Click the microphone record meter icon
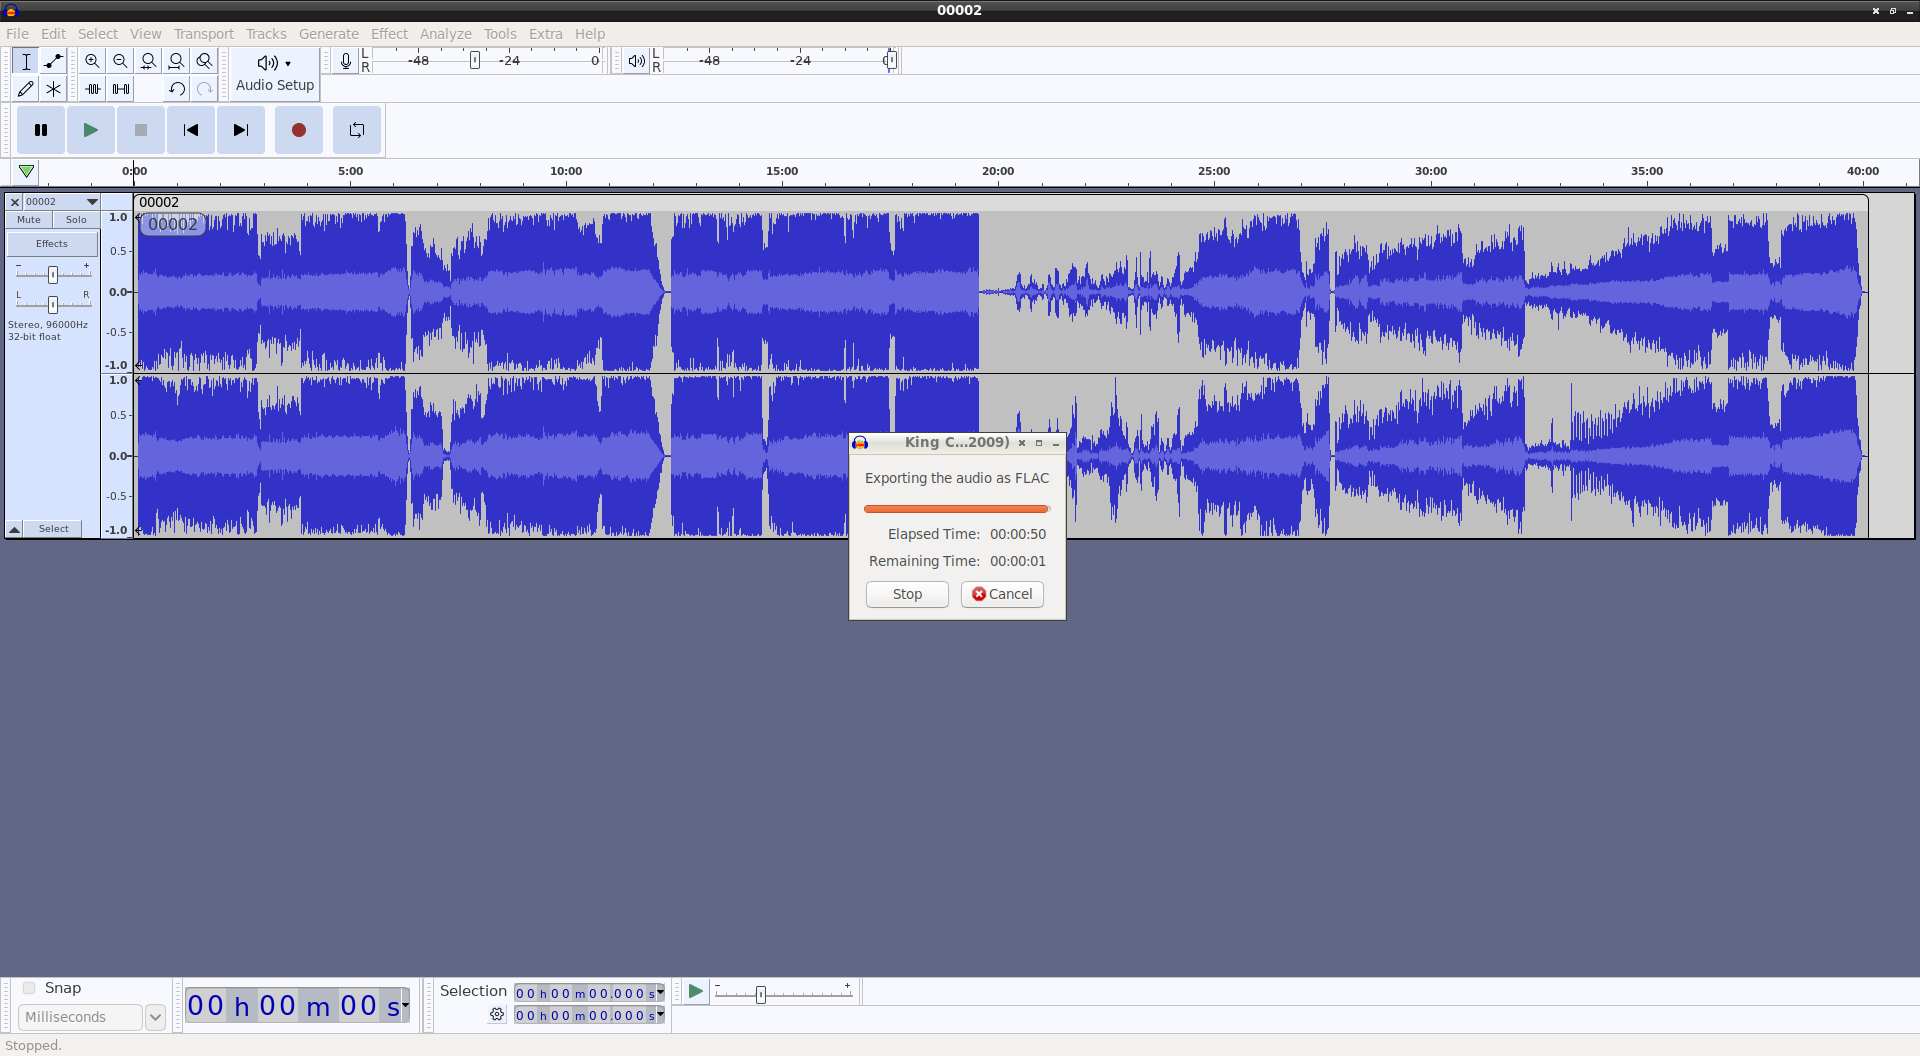Screen dimensions: 1920x1056 click(x=346, y=61)
